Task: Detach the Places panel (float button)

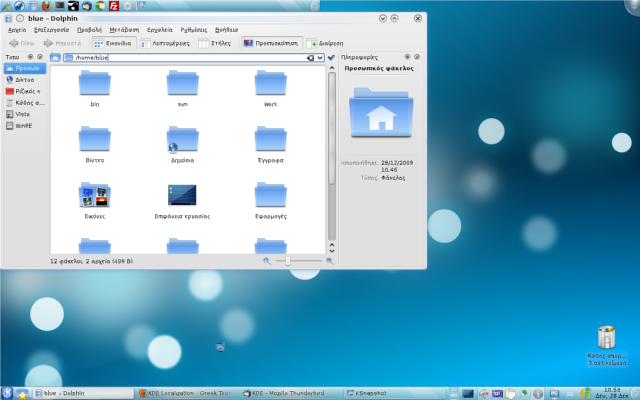Action: pyautogui.click(x=30, y=57)
